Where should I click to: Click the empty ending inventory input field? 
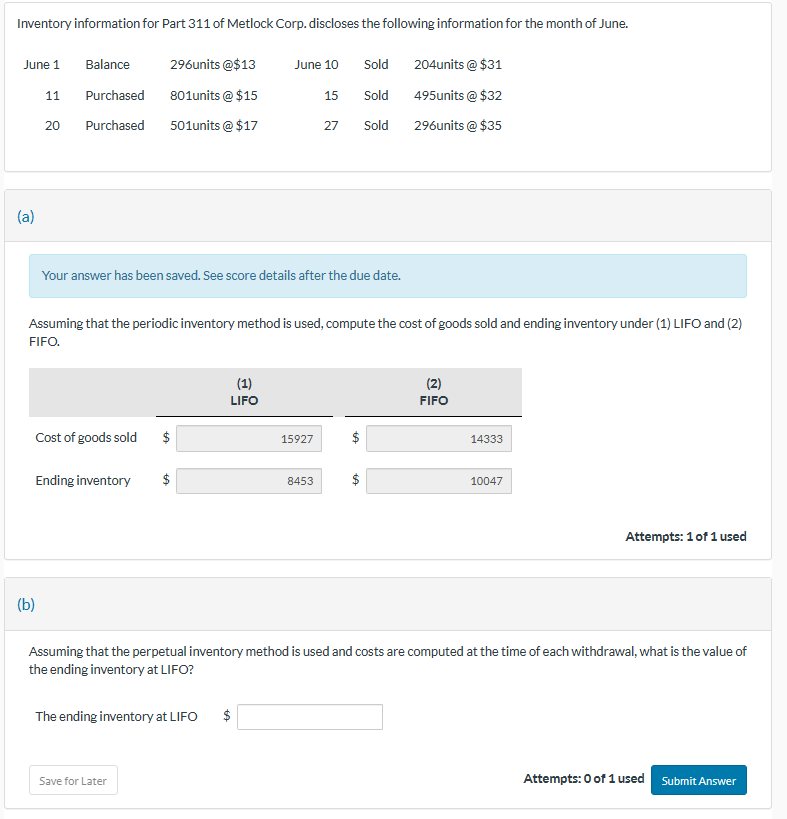click(x=309, y=716)
